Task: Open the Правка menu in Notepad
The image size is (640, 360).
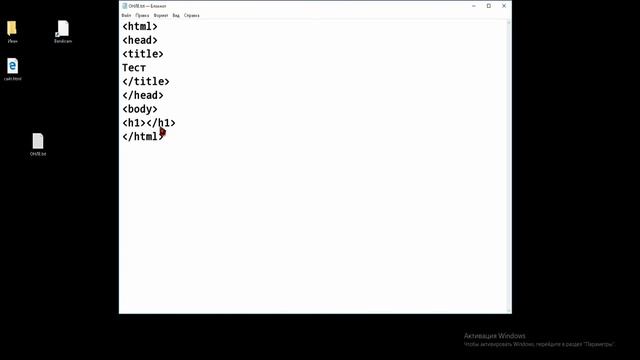Action: (x=142, y=16)
